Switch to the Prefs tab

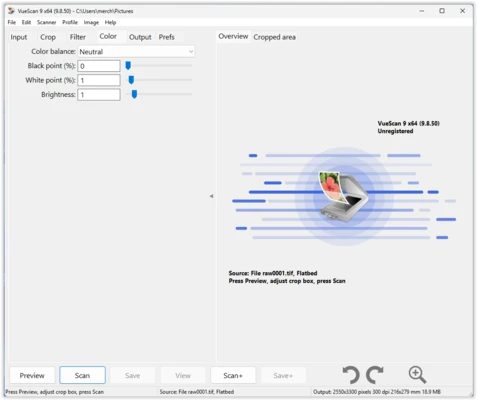click(166, 37)
